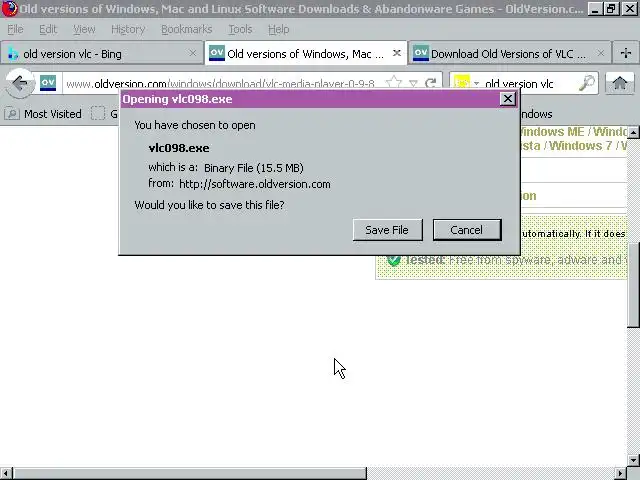This screenshot has width=640, height=480.
Task: Open the History menu
Action: tap(128, 29)
